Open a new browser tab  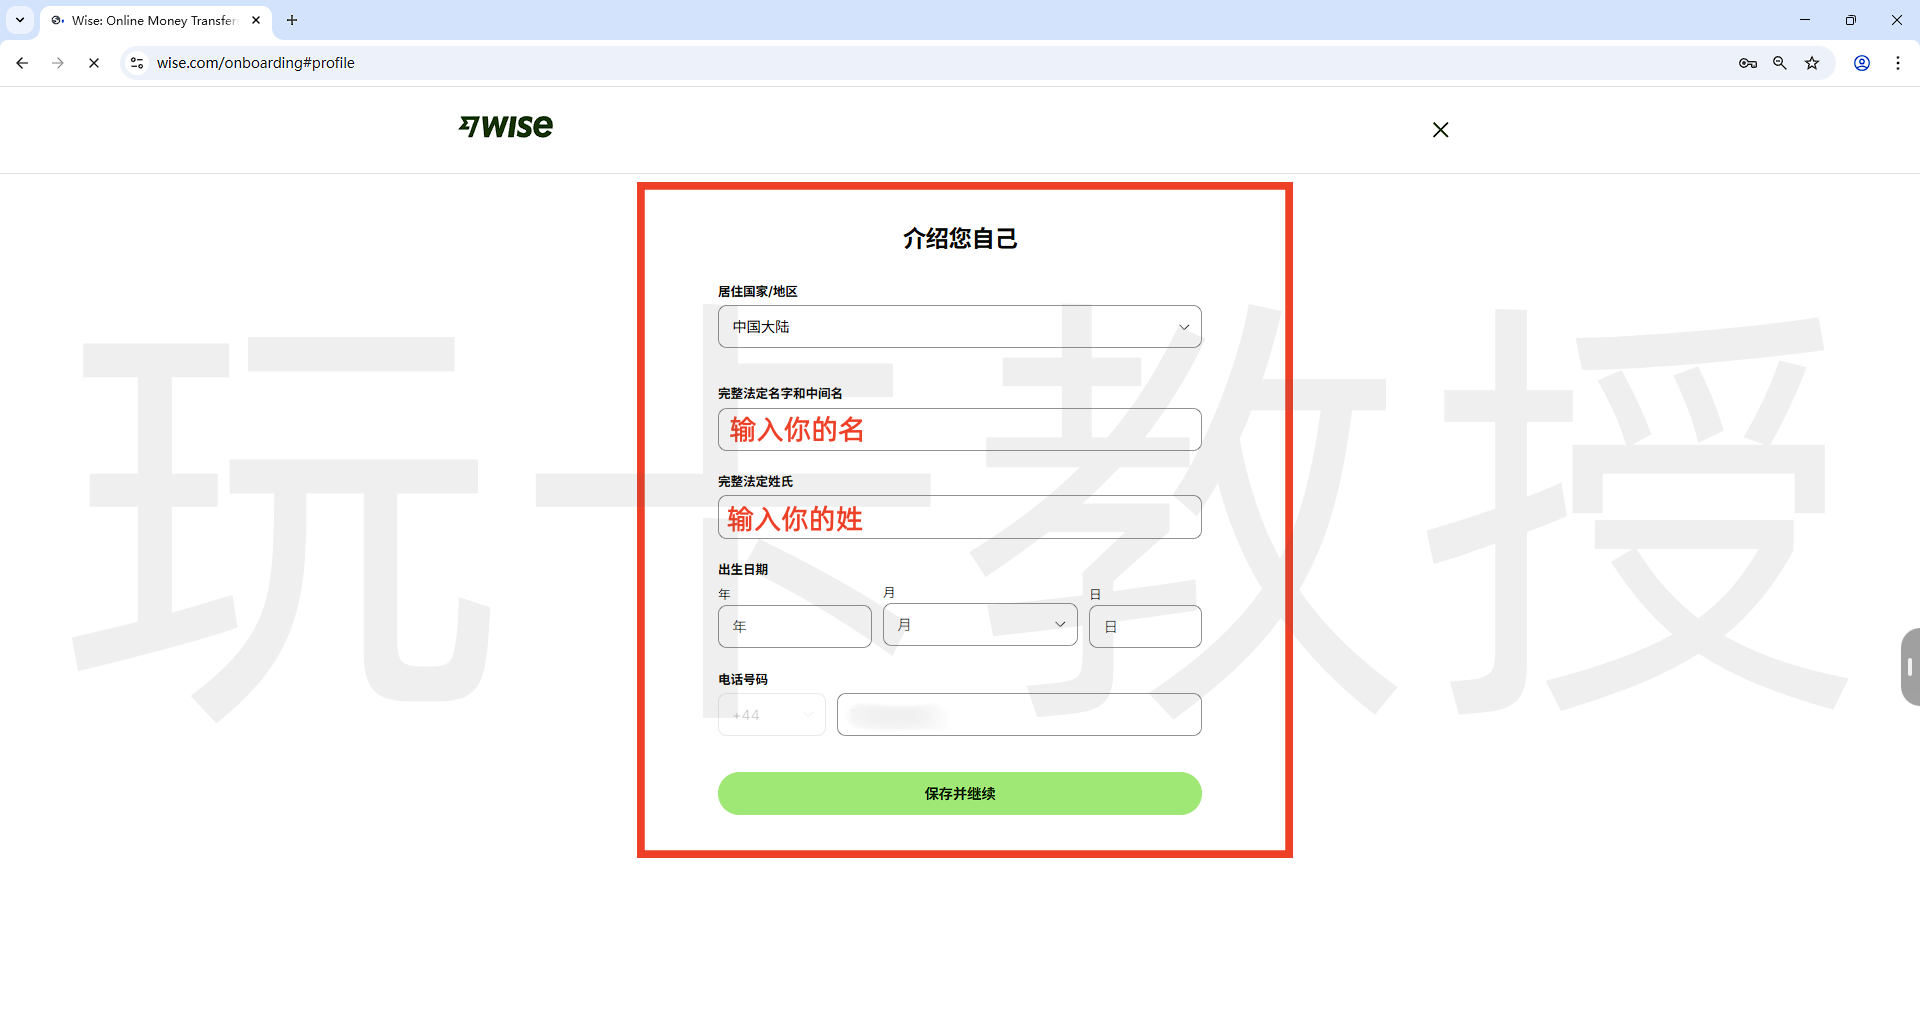coord(292,20)
